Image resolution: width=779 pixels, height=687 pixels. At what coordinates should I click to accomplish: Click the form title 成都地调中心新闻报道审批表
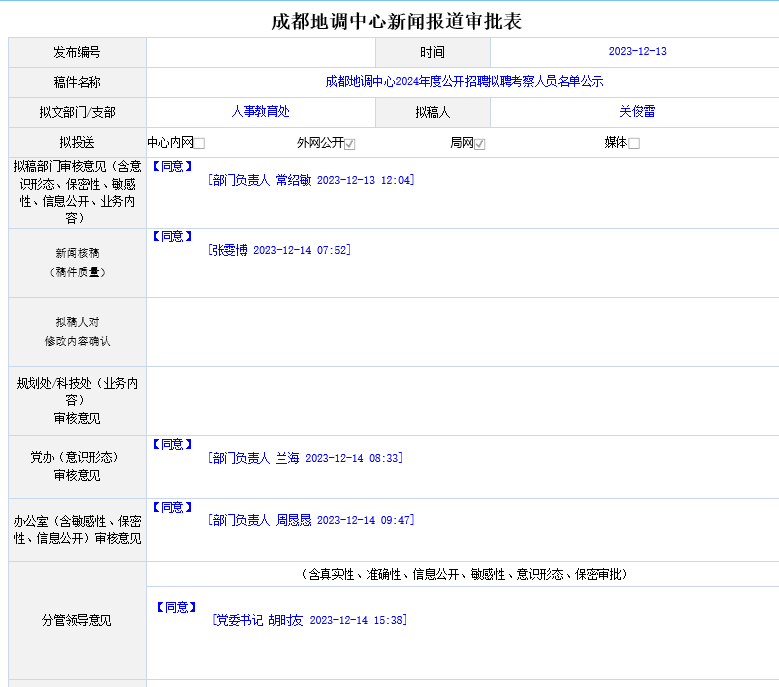pyautogui.click(x=397, y=21)
